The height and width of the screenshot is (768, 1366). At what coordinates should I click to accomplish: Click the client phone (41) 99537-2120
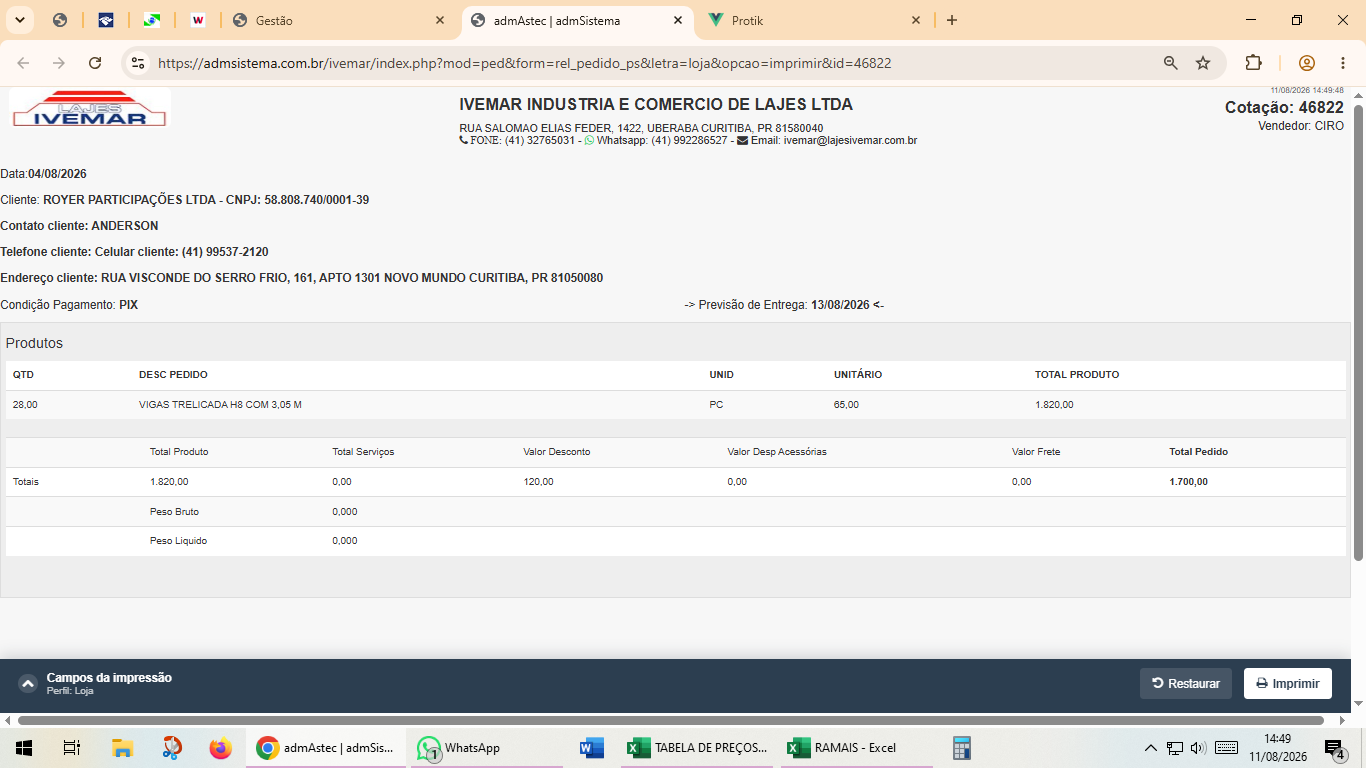click(x=225, y=252)
